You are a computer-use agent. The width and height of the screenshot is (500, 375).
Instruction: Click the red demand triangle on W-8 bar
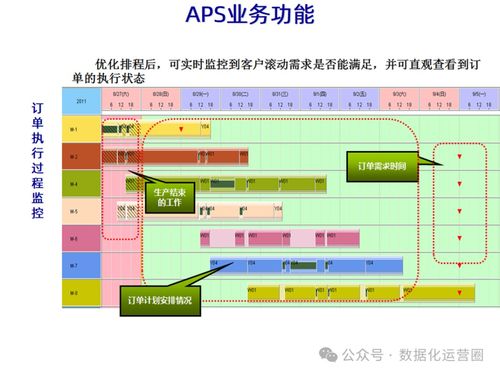click(459, 293)
